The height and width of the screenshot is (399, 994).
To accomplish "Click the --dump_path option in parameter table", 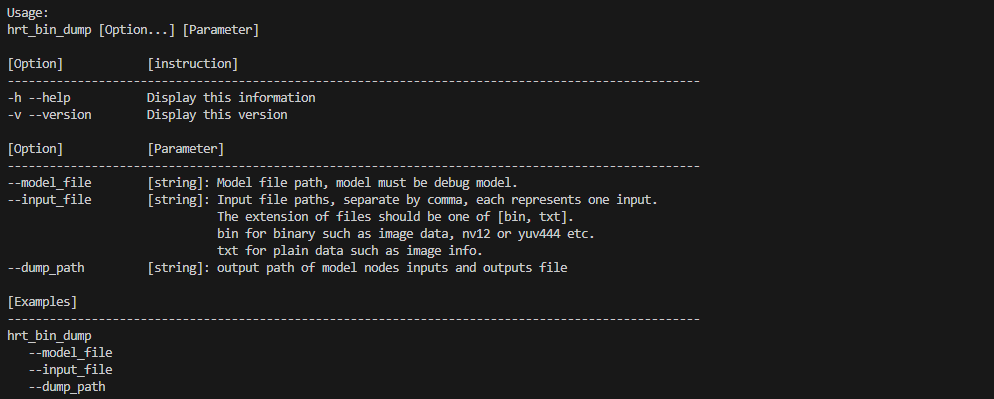I will (x=46, y=268).
